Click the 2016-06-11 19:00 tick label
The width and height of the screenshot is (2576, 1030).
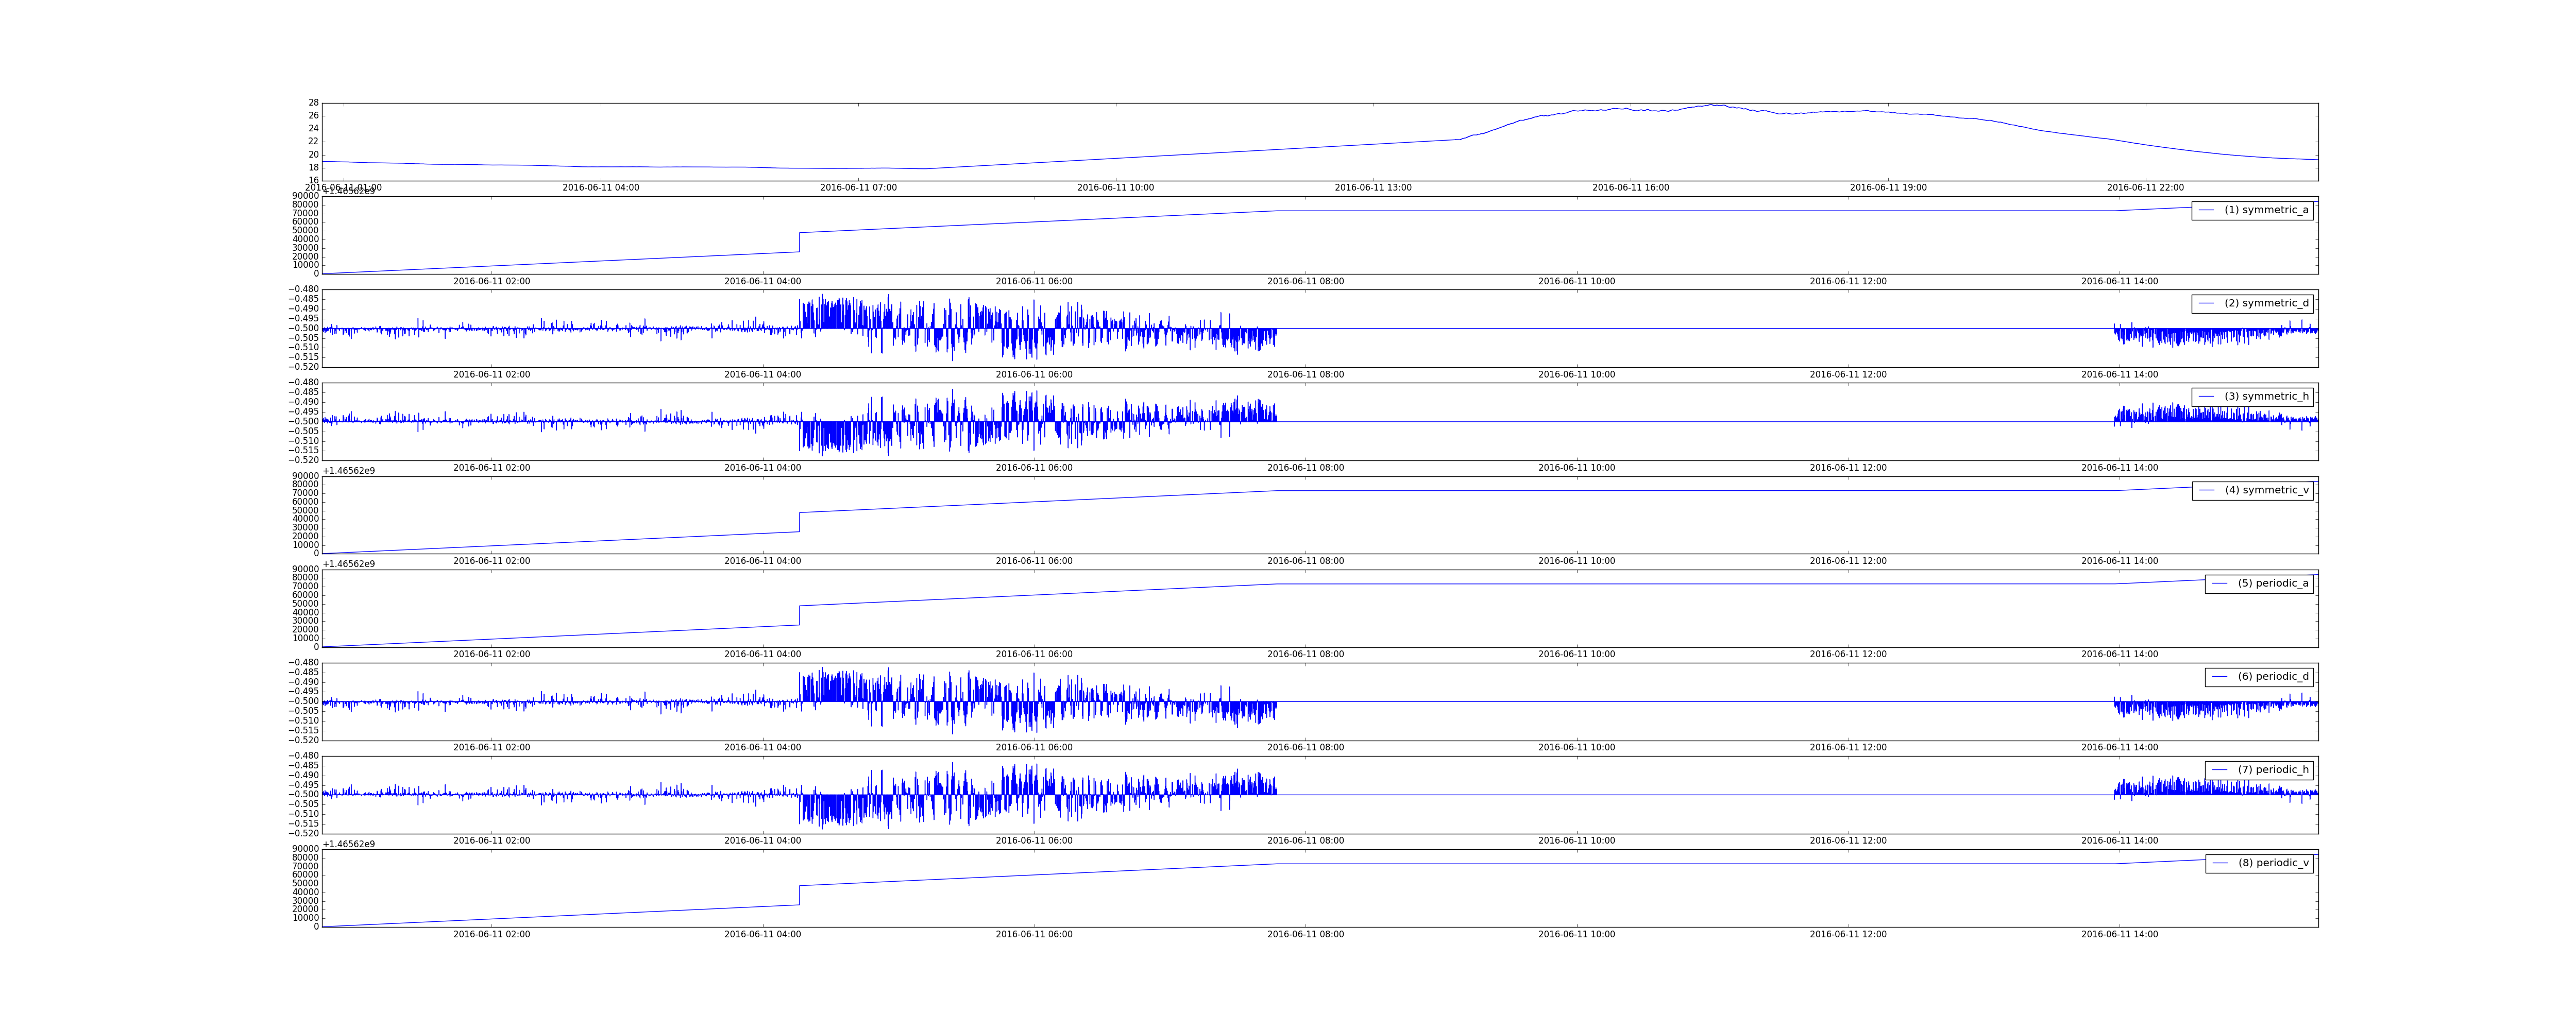1888,188
